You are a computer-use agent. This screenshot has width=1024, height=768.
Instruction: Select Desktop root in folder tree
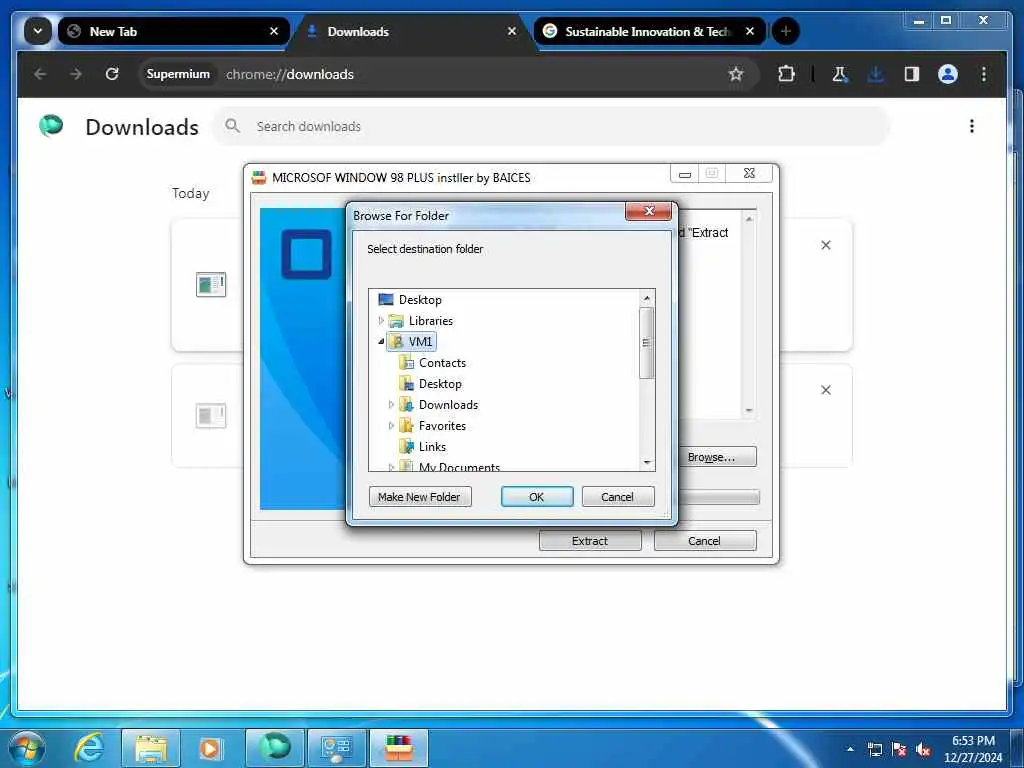[410, 300]
